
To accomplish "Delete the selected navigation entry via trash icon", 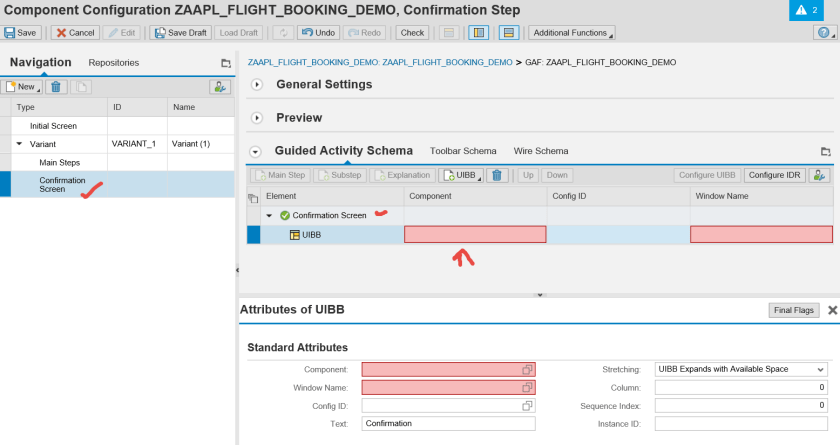I will point(57,87).
